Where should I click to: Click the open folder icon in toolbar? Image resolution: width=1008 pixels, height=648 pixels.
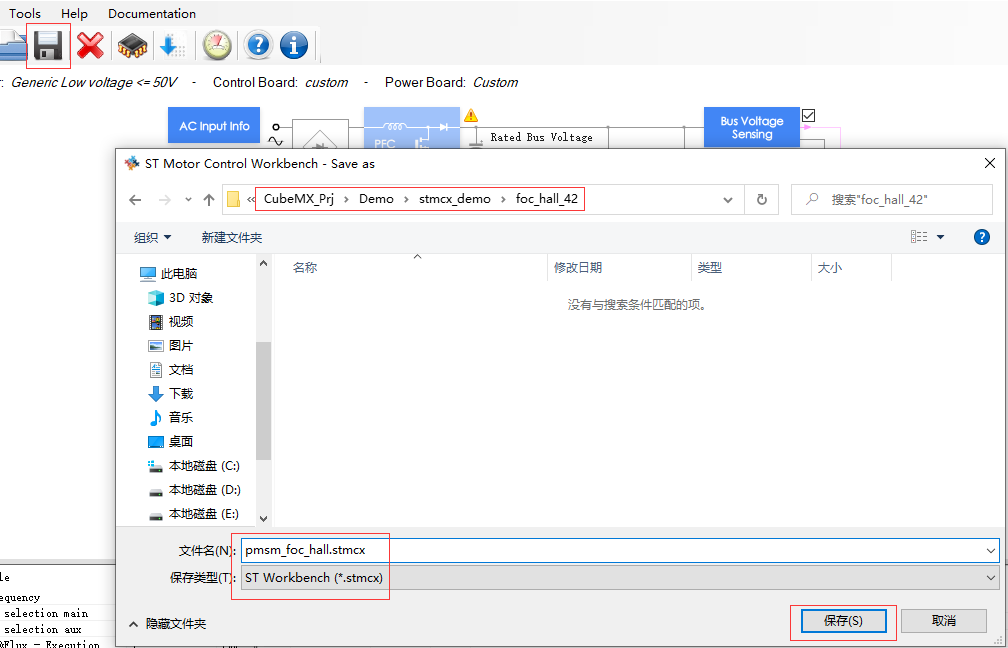13,47
